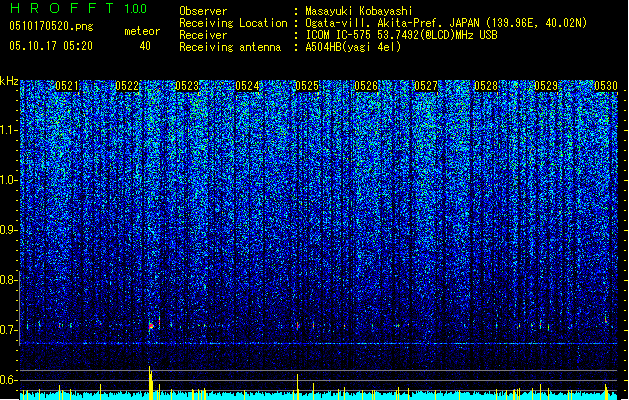Click the 0.6 frequency axis label
Screen dimensions: 629x400
click(8, 380)
